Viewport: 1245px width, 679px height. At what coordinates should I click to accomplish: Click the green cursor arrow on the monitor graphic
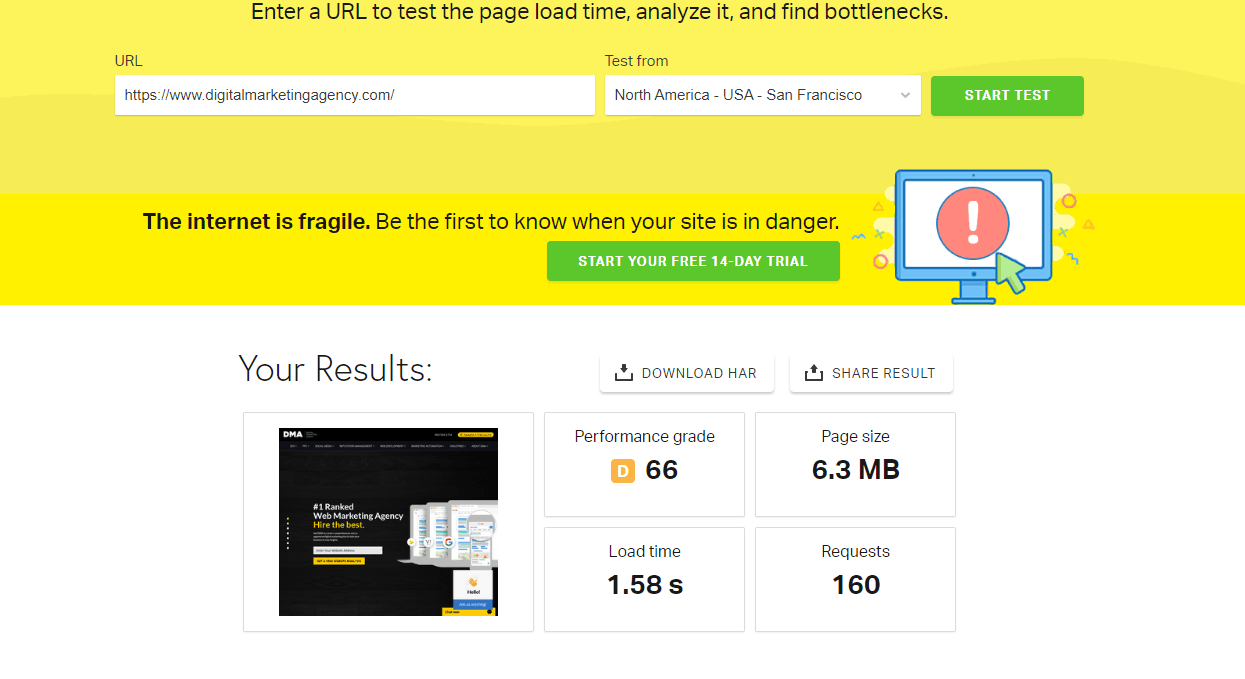(1010, 271)
